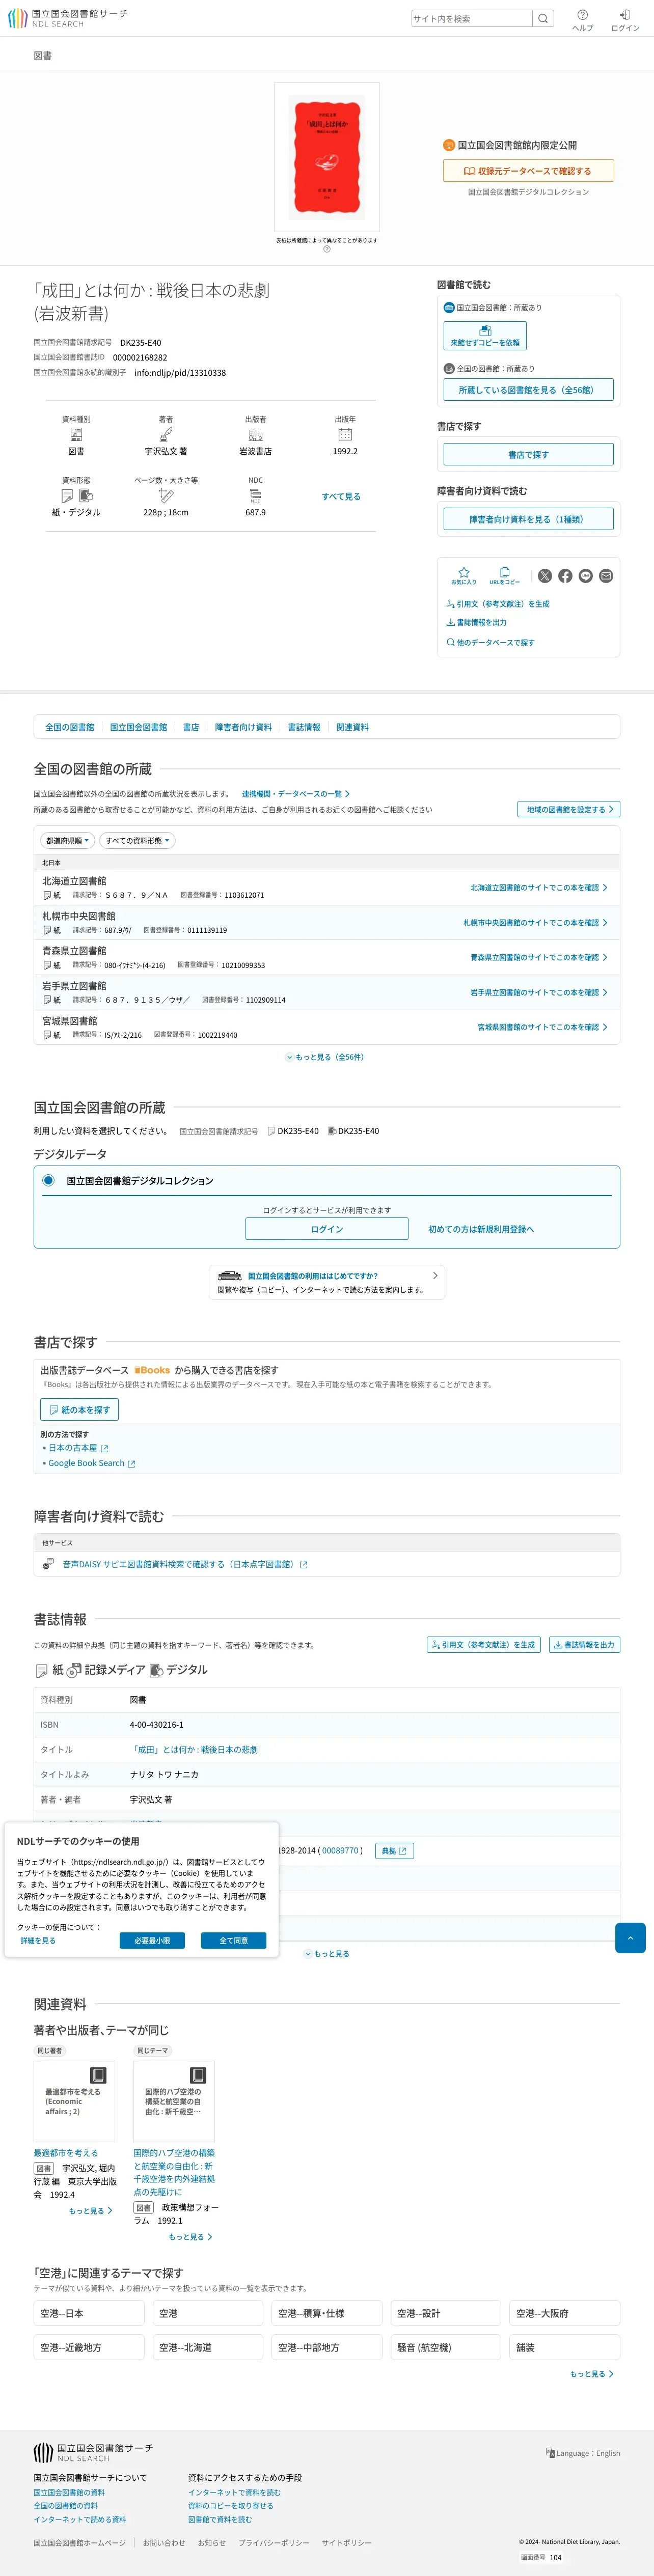Jump to 全国の図書館 tab
This screenshot has height=2576, width=654.
[70, 727]
